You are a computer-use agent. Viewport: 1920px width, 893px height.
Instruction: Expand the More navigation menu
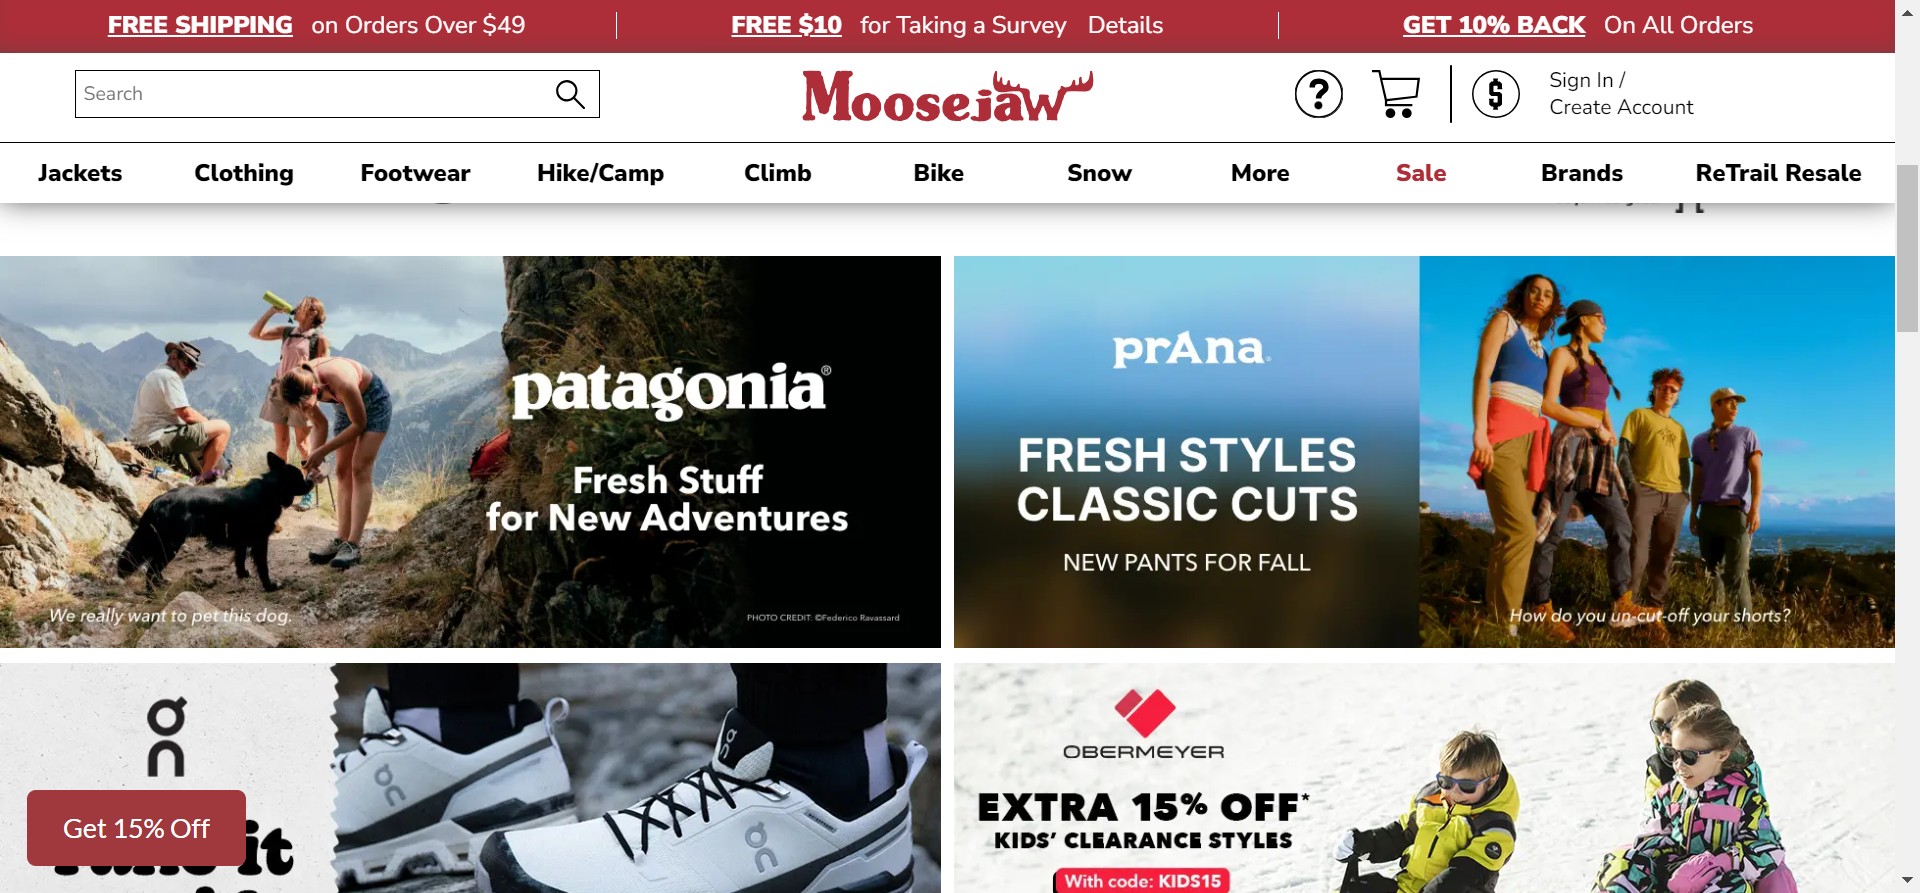(1260, 173)
